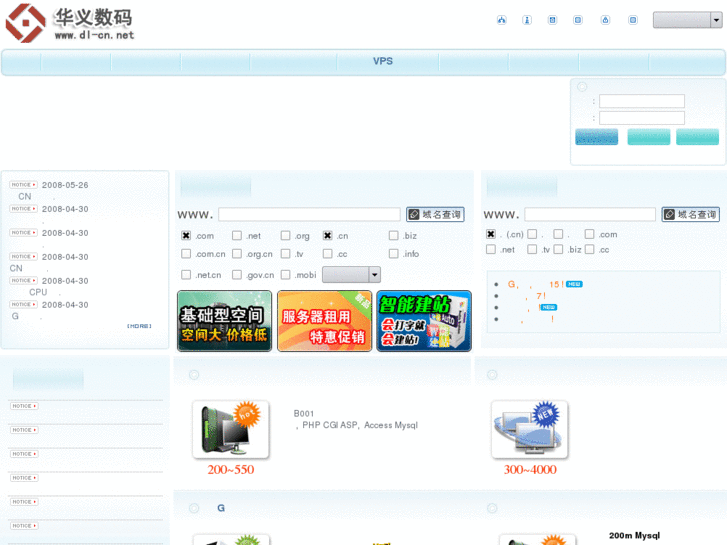Click the green server 'hot' icon
The image size is (727, 545).
coord(230,428)
